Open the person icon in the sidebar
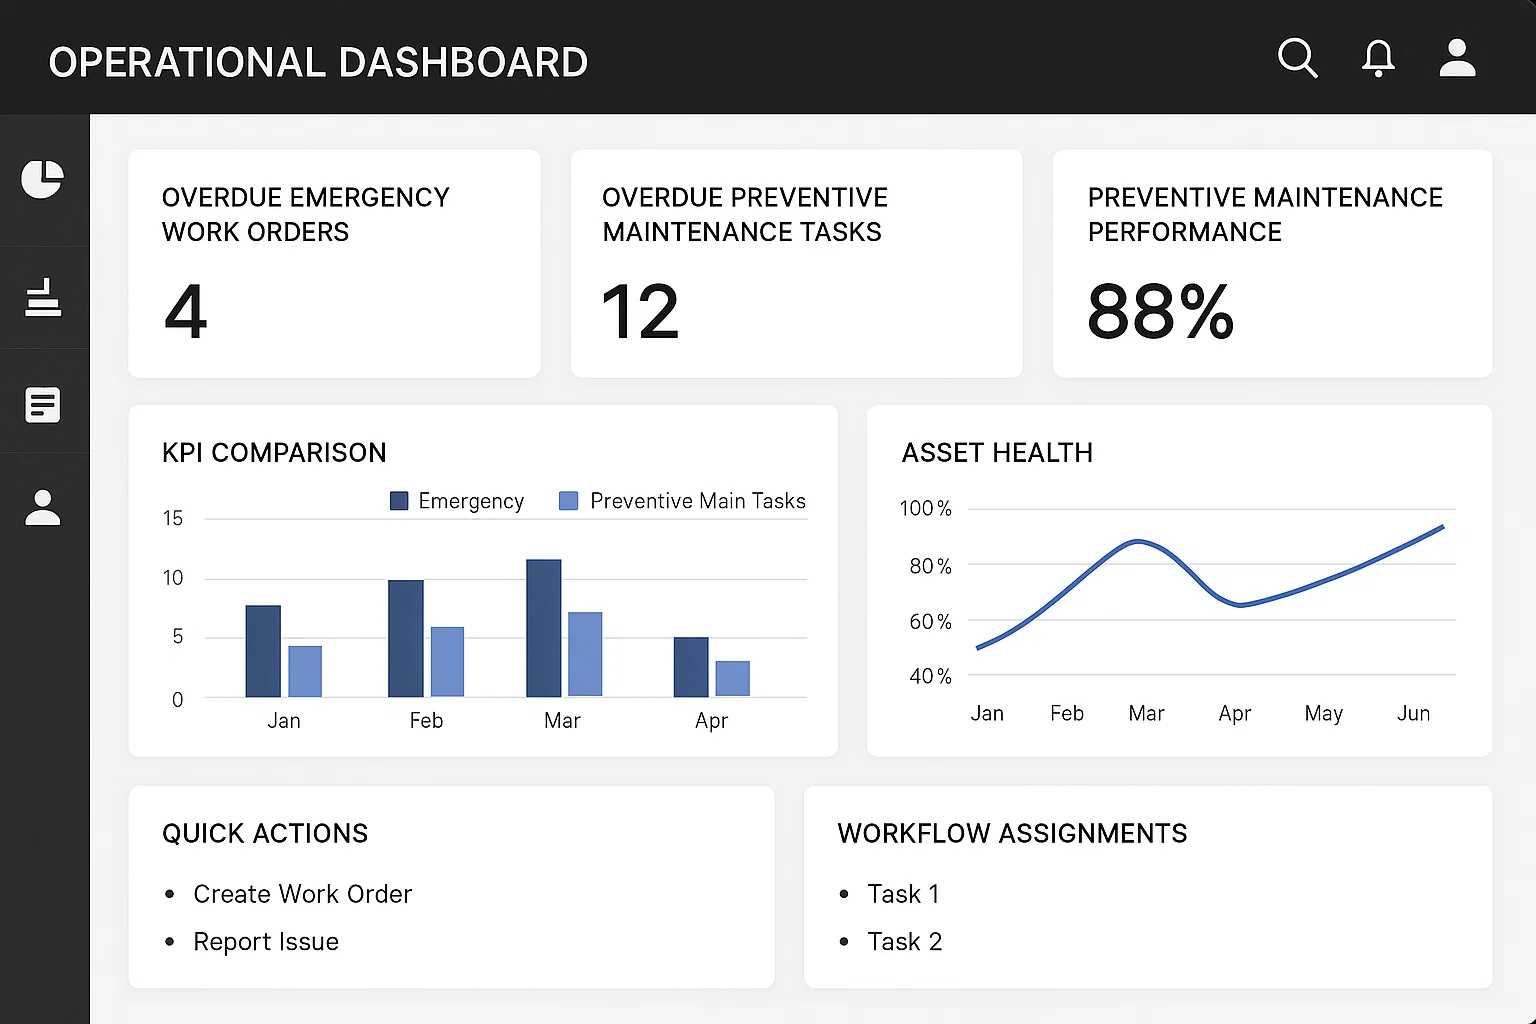 [43, 508]
